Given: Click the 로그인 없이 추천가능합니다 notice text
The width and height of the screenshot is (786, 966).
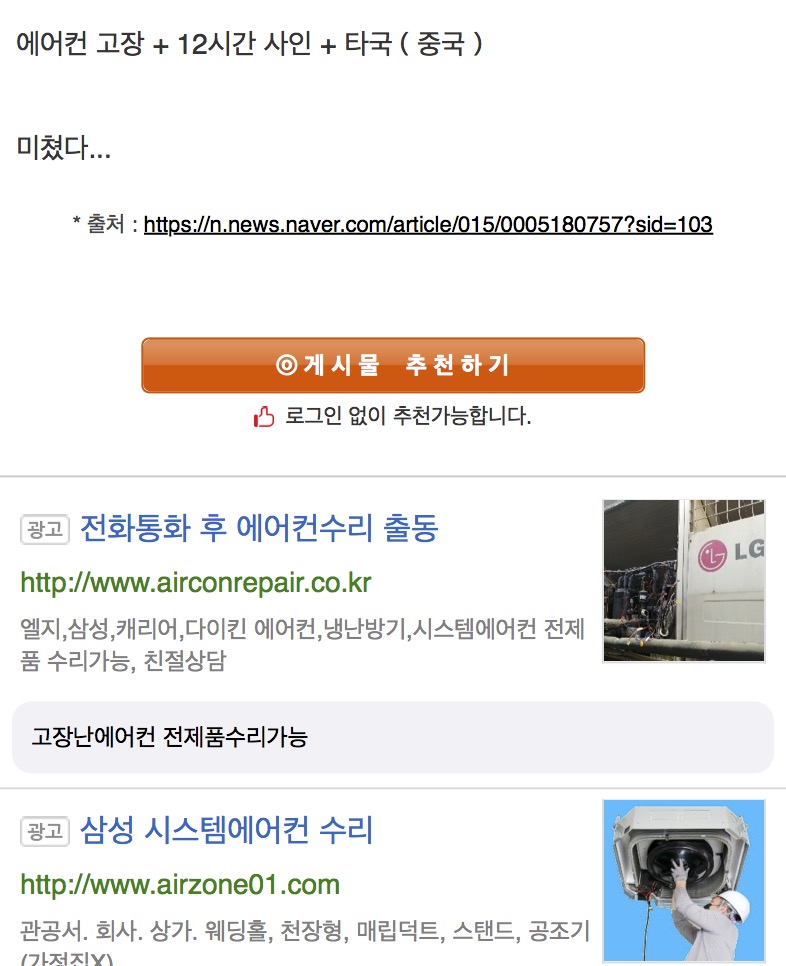Looking at the screenshot, I should click(x=408, y=416).
